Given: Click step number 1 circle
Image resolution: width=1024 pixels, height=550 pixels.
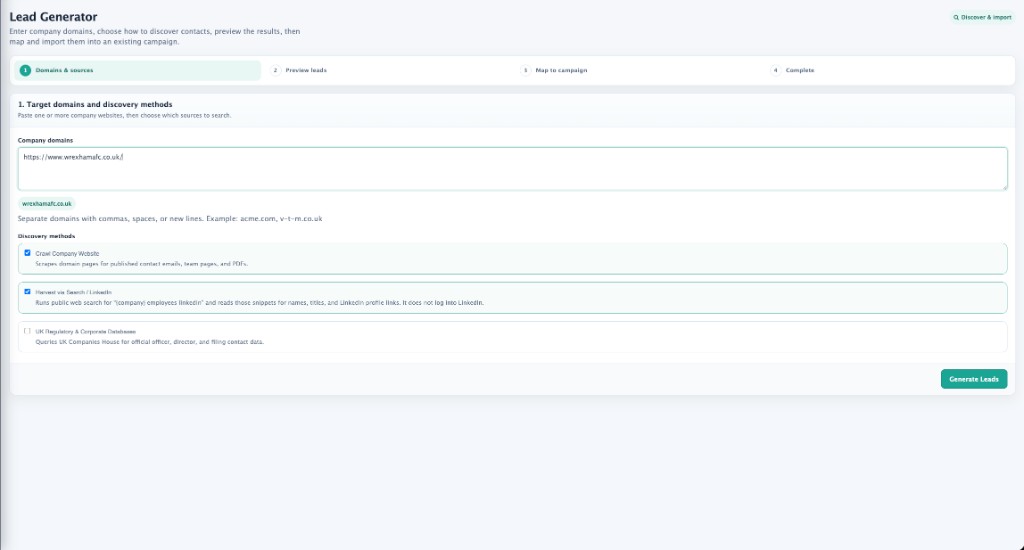Looking at the screenshot, I should tap(25, 70).
